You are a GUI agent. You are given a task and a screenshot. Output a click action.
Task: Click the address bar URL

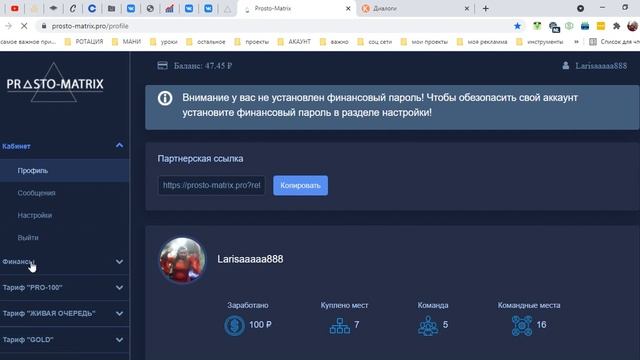point(90,26)
